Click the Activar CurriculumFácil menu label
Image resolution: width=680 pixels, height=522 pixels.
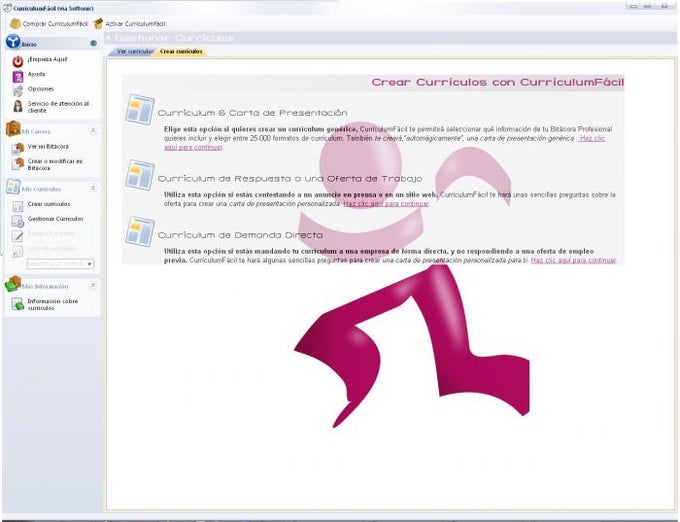click(135, 24)
